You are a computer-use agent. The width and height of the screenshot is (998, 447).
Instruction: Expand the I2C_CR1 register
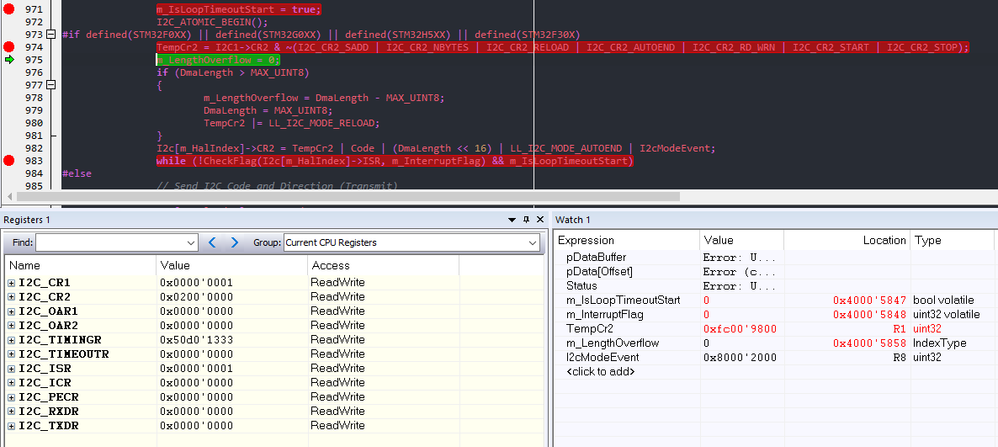[x=11, y=283]
